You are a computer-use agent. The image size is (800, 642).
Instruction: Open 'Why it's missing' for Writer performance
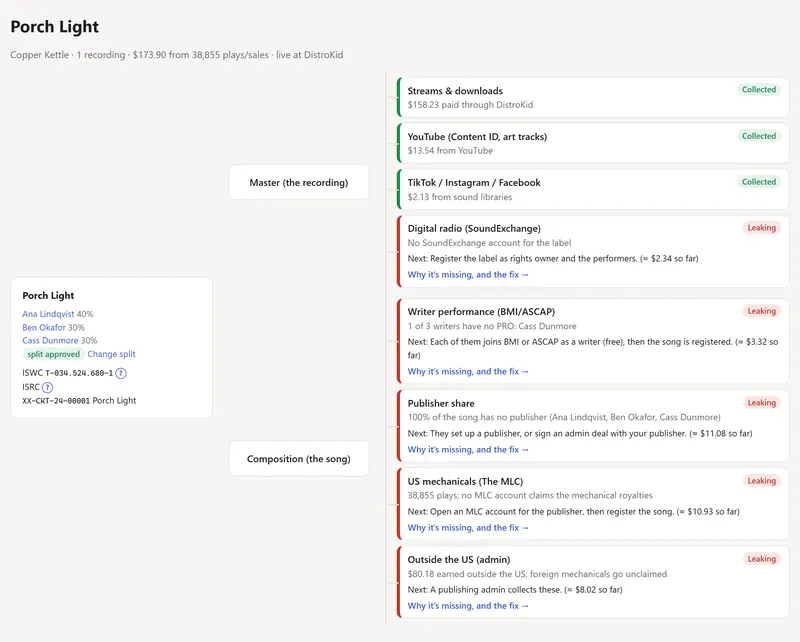pos(468,372)
